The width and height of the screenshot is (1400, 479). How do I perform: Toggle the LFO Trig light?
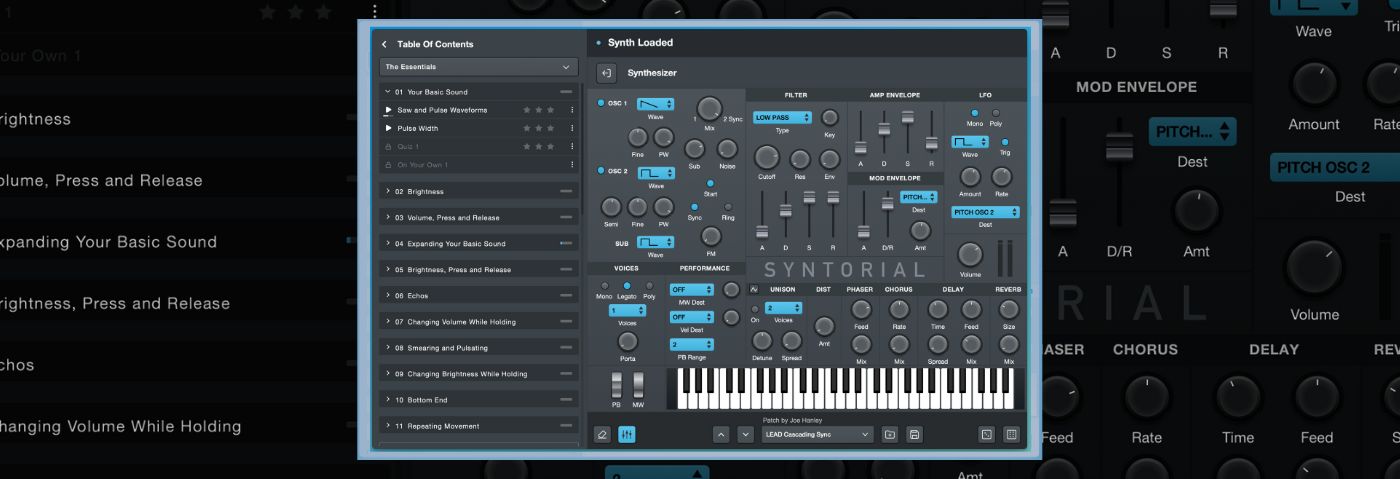click(1005, 142)
